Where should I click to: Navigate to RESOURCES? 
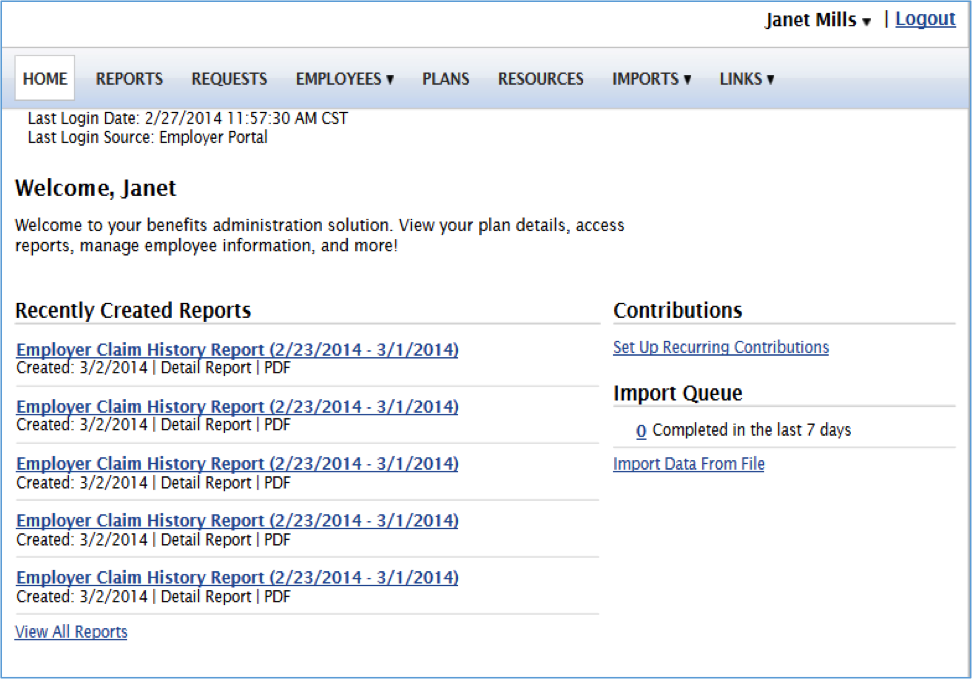(x=541, y=79)
